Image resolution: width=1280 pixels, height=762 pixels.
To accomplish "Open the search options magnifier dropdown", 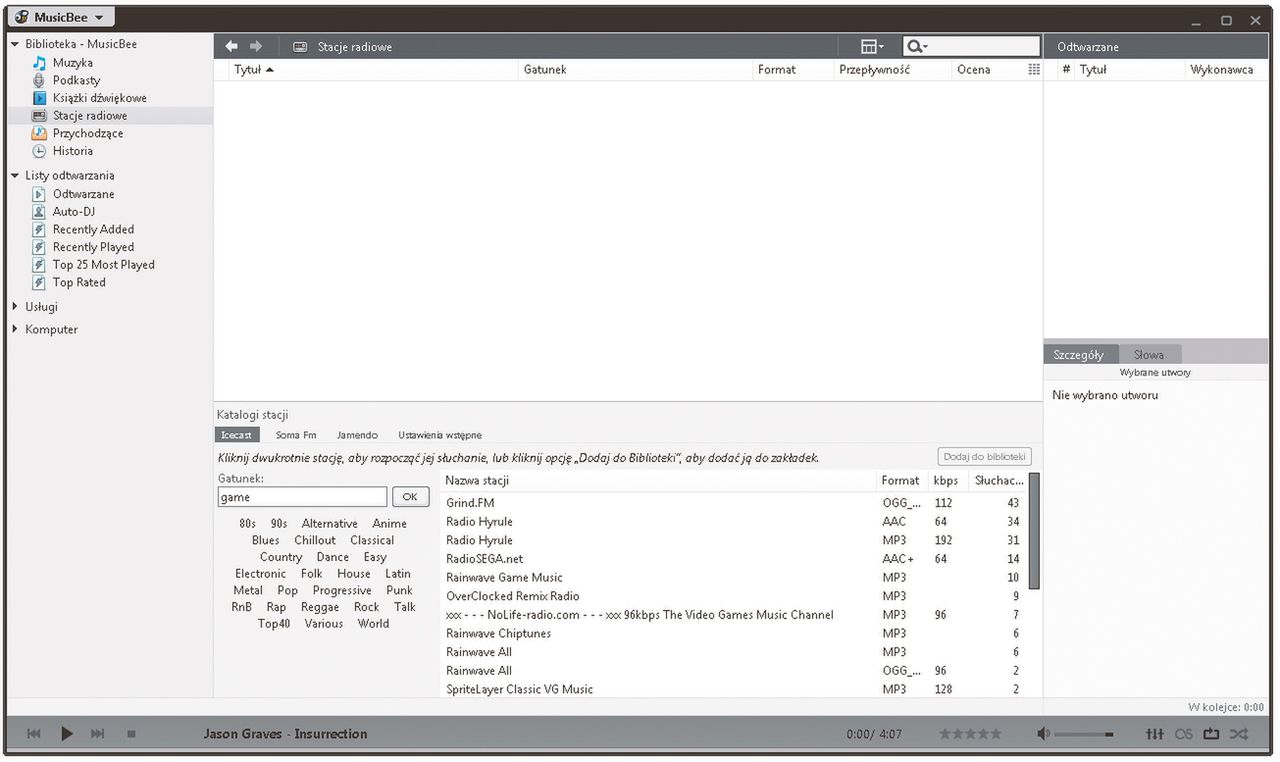I will click(917, 47).
